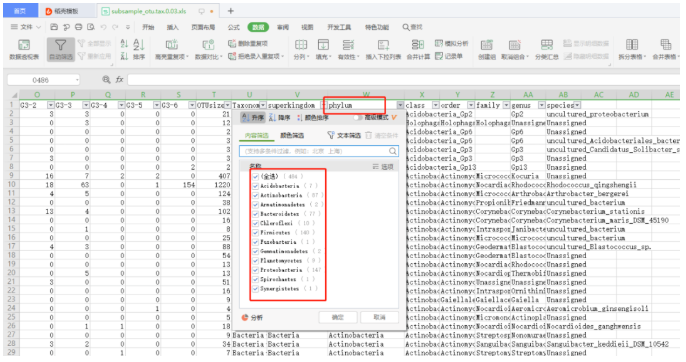Open 模拟分析 what-if analysis
The width and height of the screenshot is (686, 362).
pos(451,43)
